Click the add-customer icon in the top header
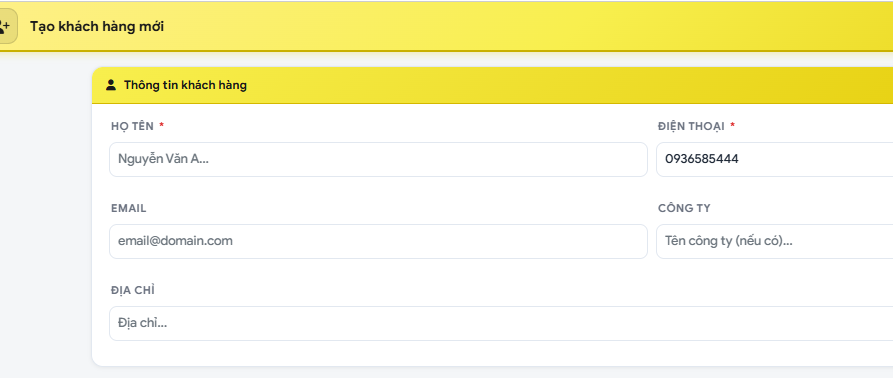This screenshot has width=893, height=378. [x=7, y=26]
